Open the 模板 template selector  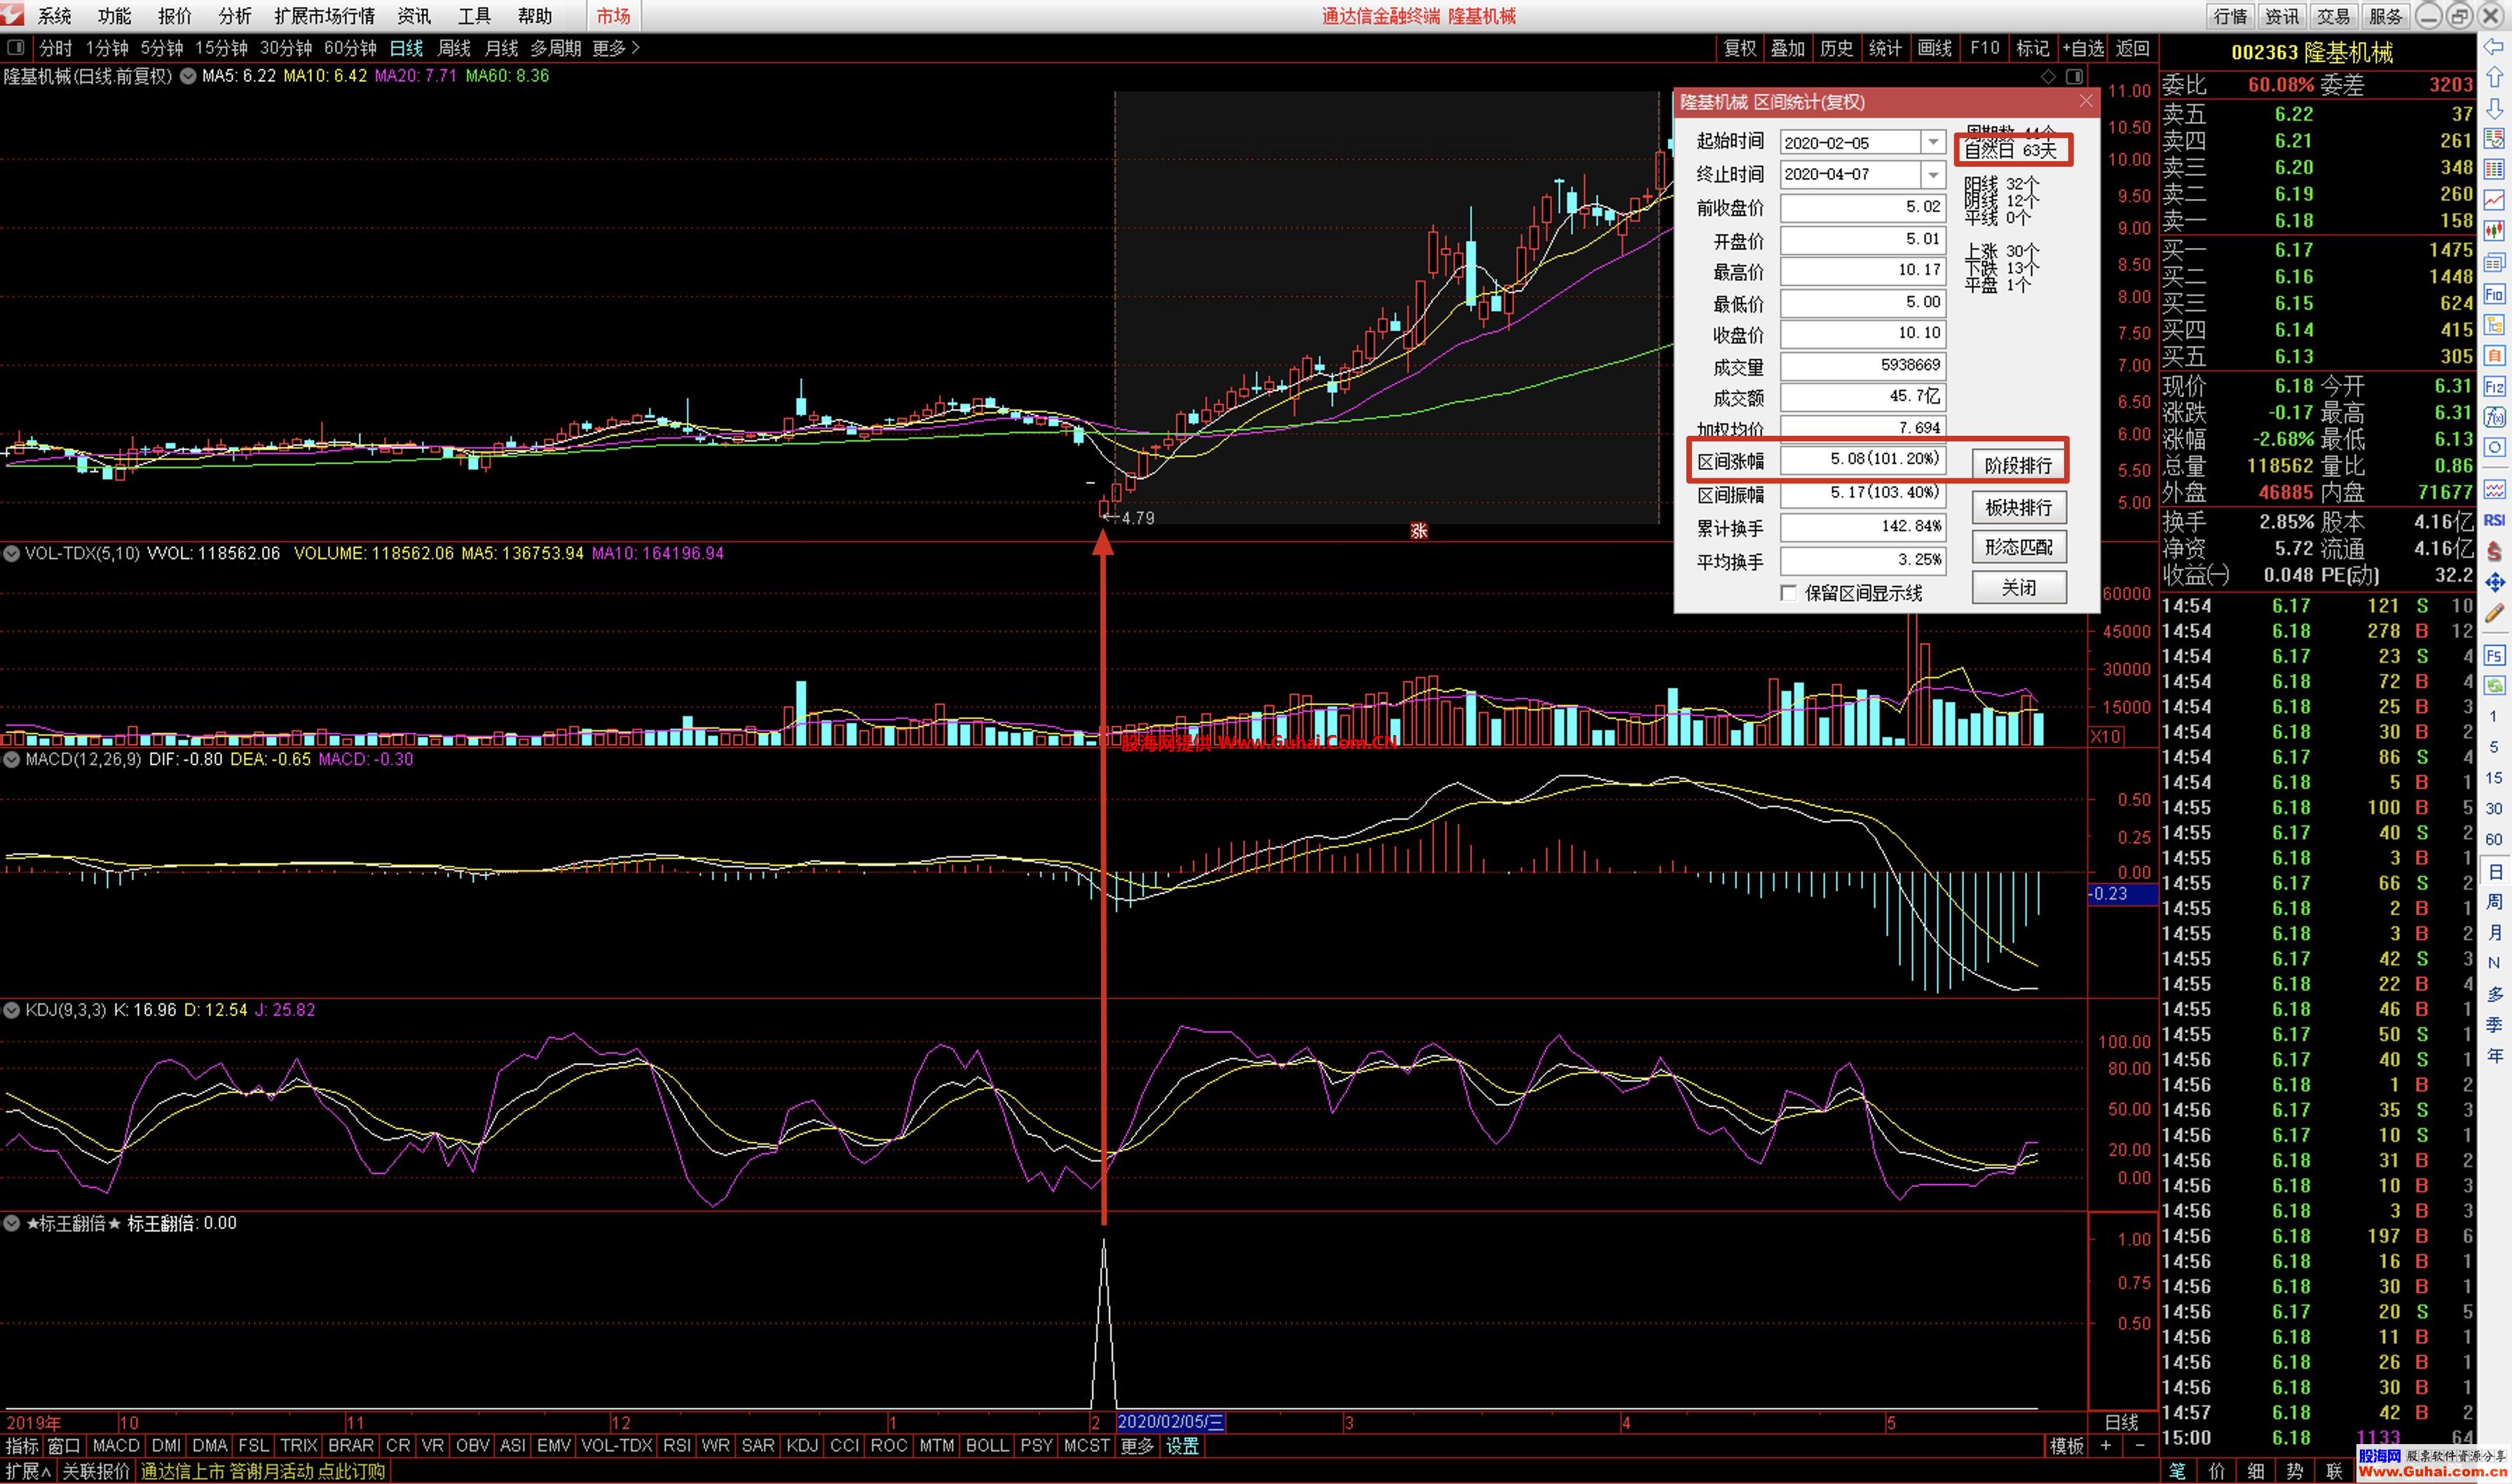coord(2067,1445)
